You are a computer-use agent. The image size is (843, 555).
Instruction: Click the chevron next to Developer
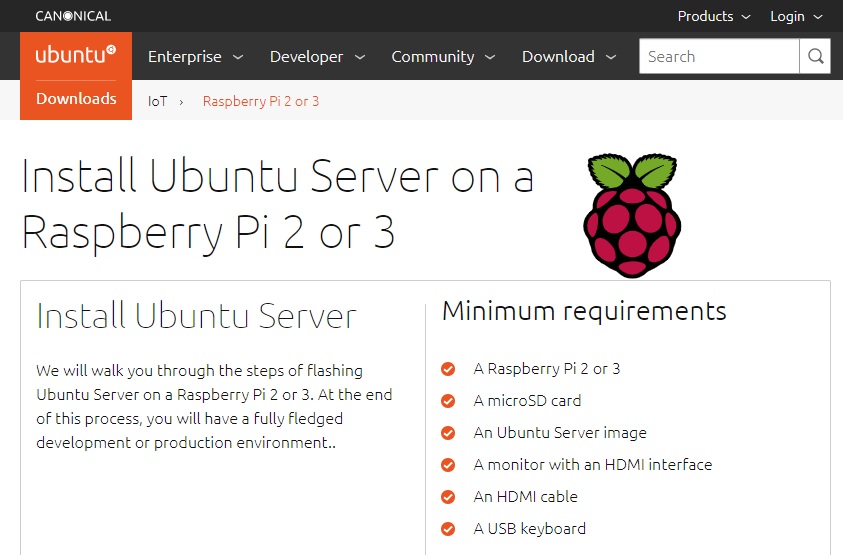tap(360, 57)
